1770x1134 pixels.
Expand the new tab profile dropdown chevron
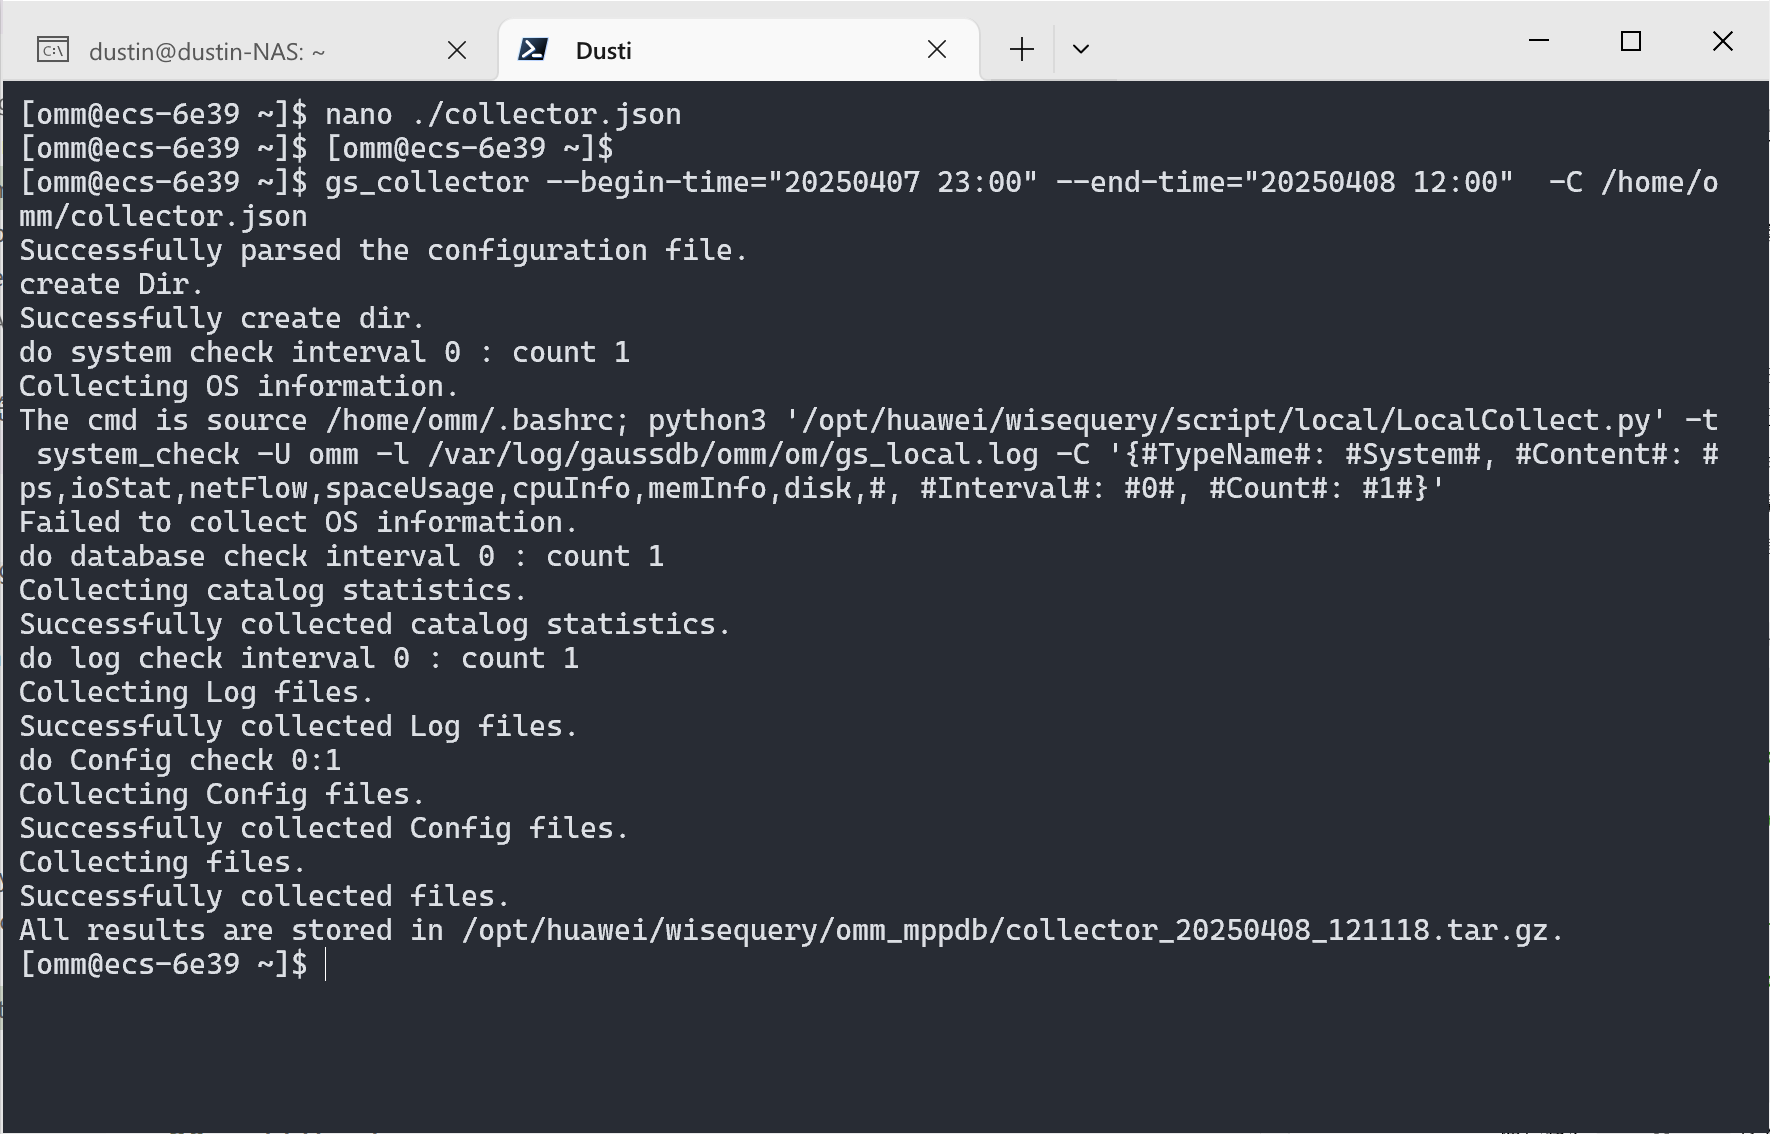1081,50
